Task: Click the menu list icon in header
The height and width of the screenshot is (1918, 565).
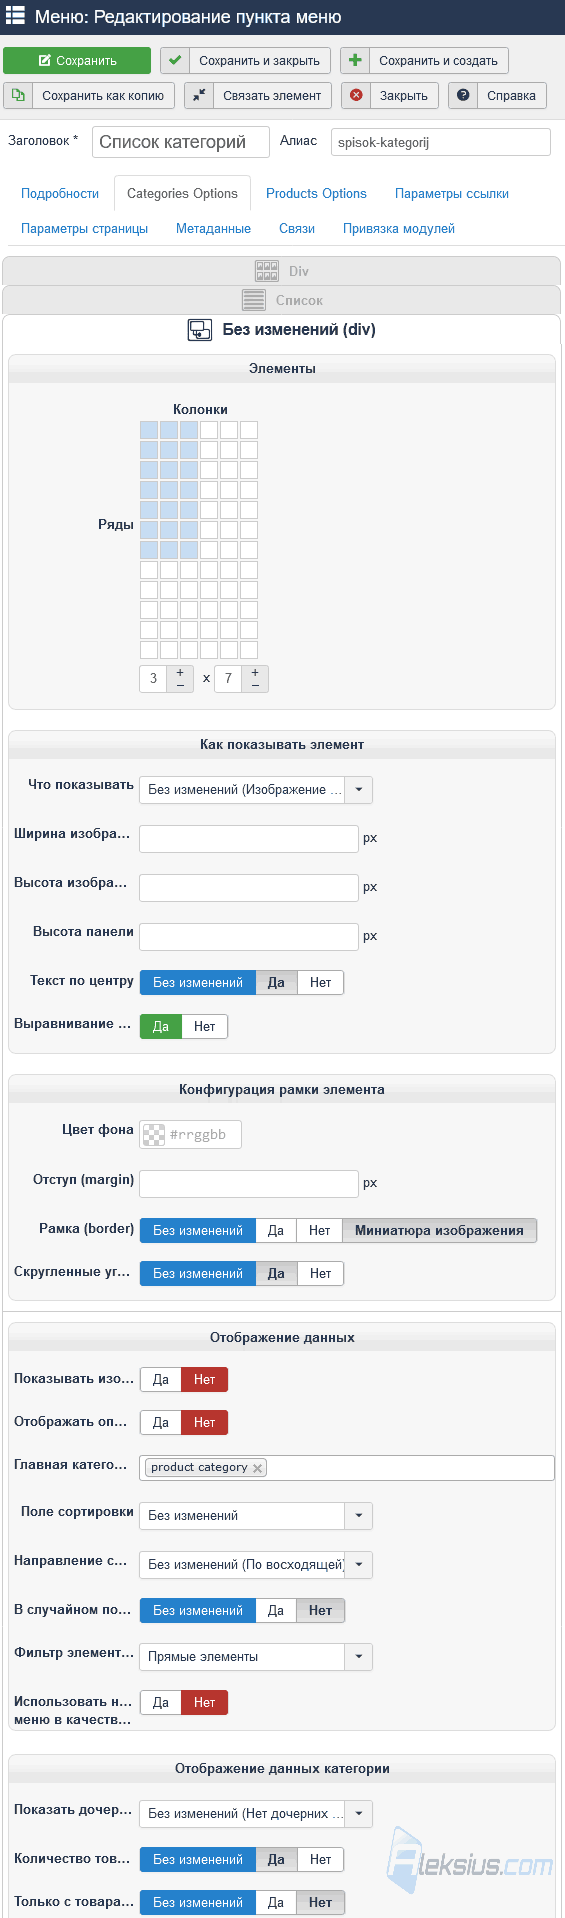Action: tap(15, 16)
